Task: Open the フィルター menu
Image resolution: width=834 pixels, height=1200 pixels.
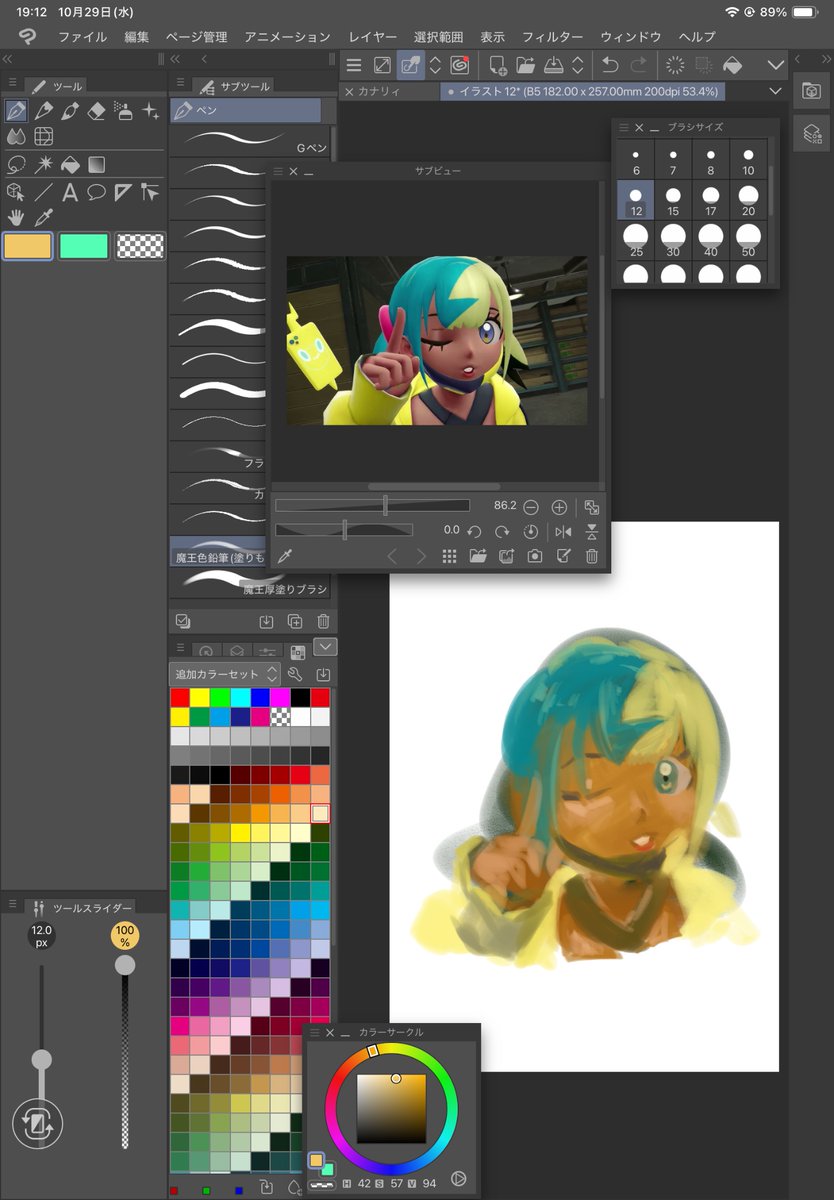Action: (x=553, y=37)
